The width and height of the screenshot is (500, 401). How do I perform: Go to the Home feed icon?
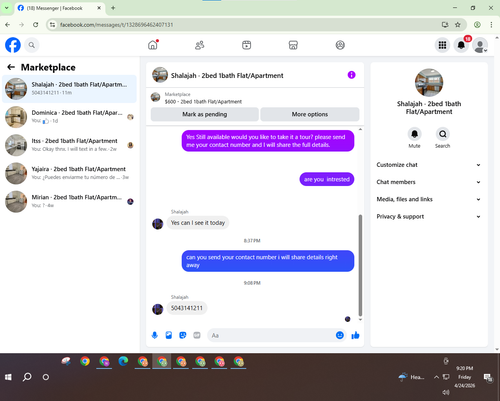153,45
